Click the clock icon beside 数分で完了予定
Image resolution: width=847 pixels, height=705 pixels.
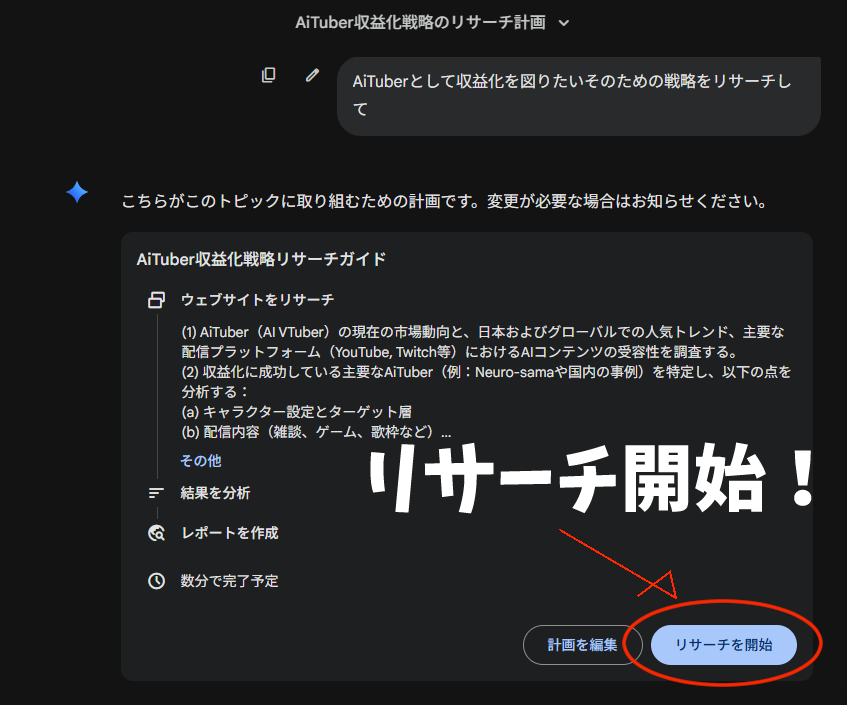156,581
